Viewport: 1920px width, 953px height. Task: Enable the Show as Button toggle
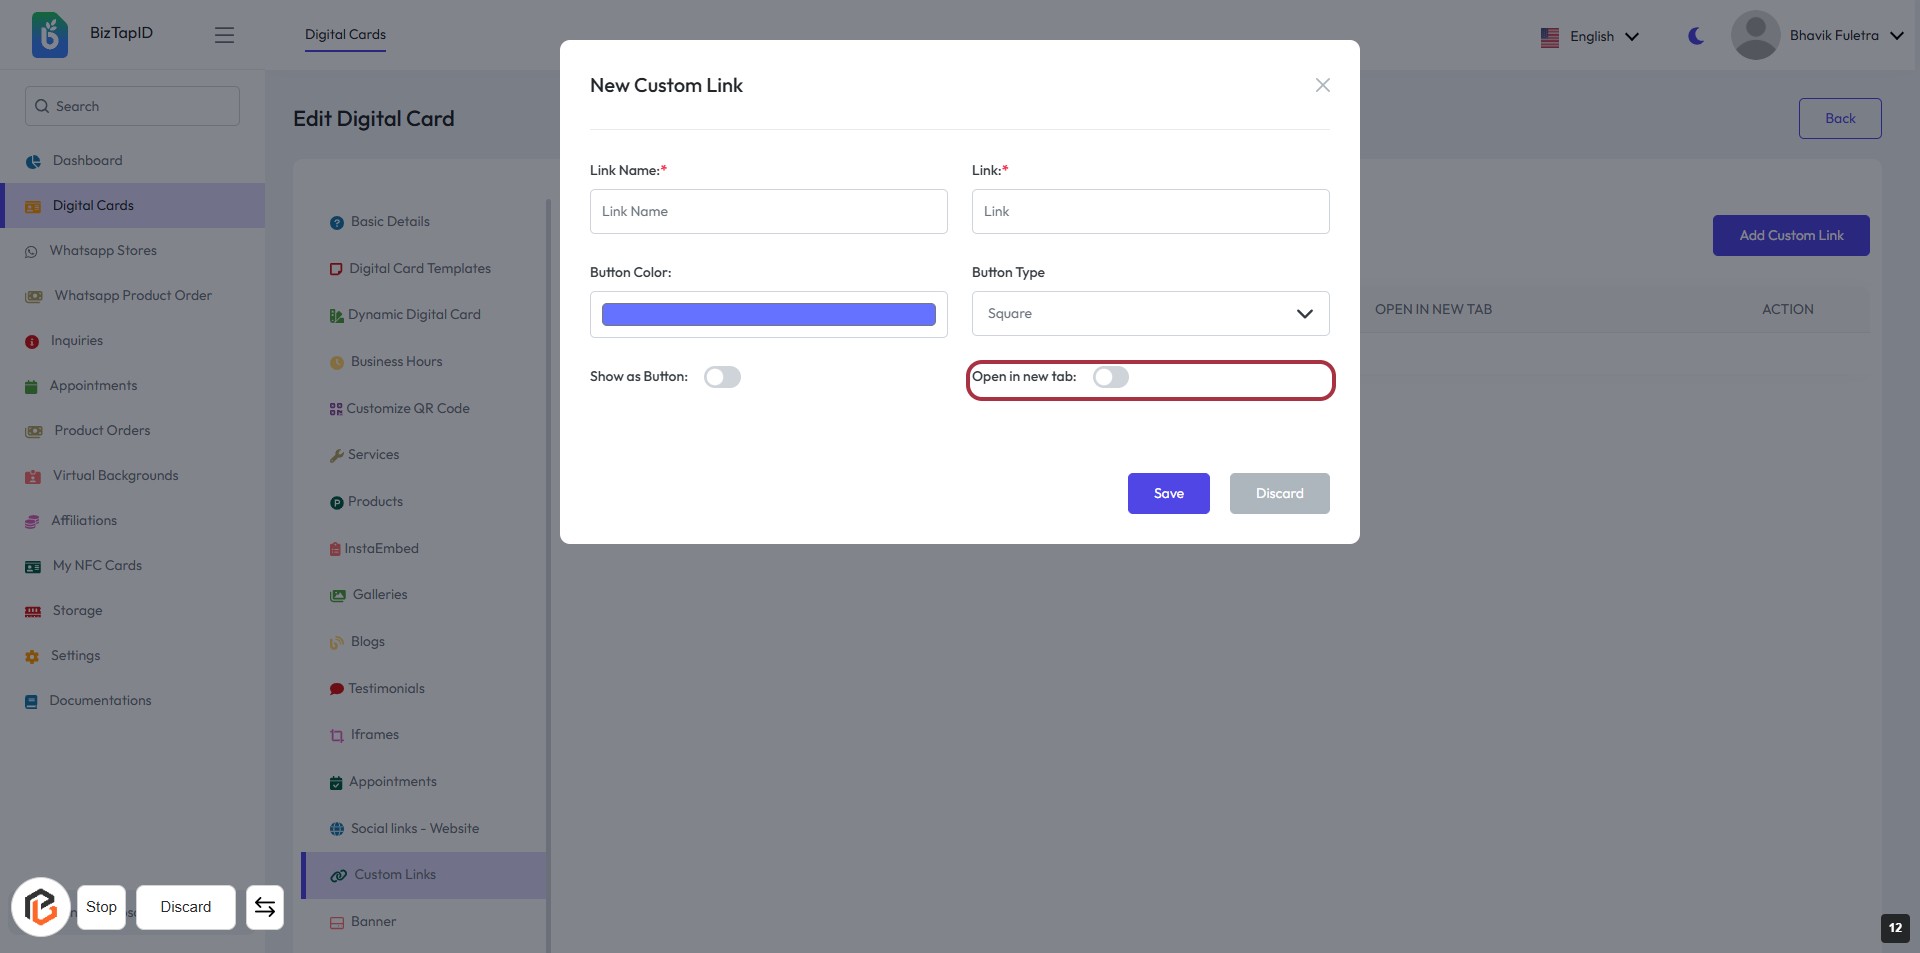722,377
